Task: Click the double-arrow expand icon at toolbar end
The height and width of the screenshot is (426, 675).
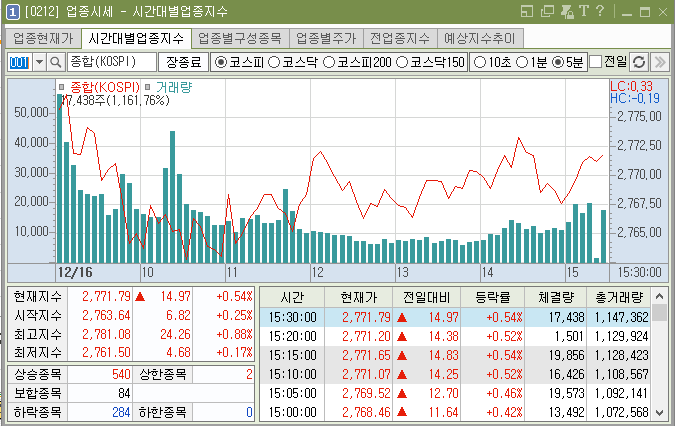Action: pos(660,62)
